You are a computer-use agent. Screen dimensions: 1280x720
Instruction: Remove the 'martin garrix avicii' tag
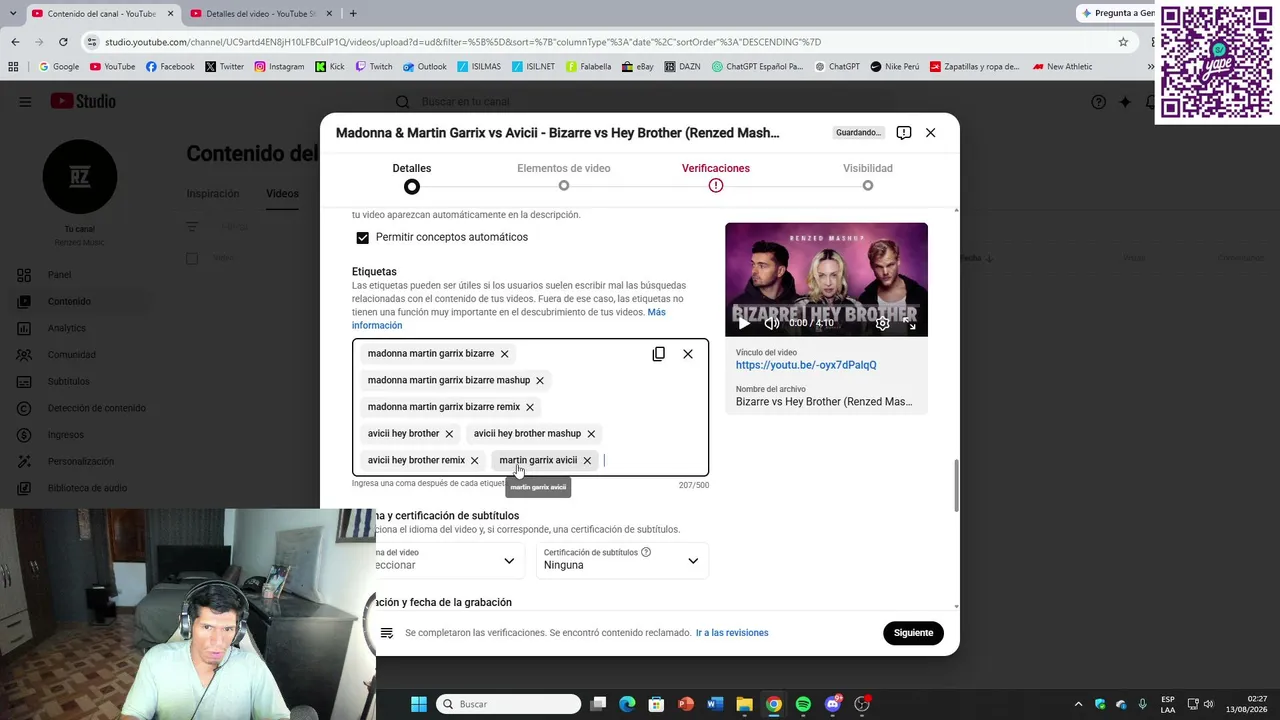click(x=587, y=460)
